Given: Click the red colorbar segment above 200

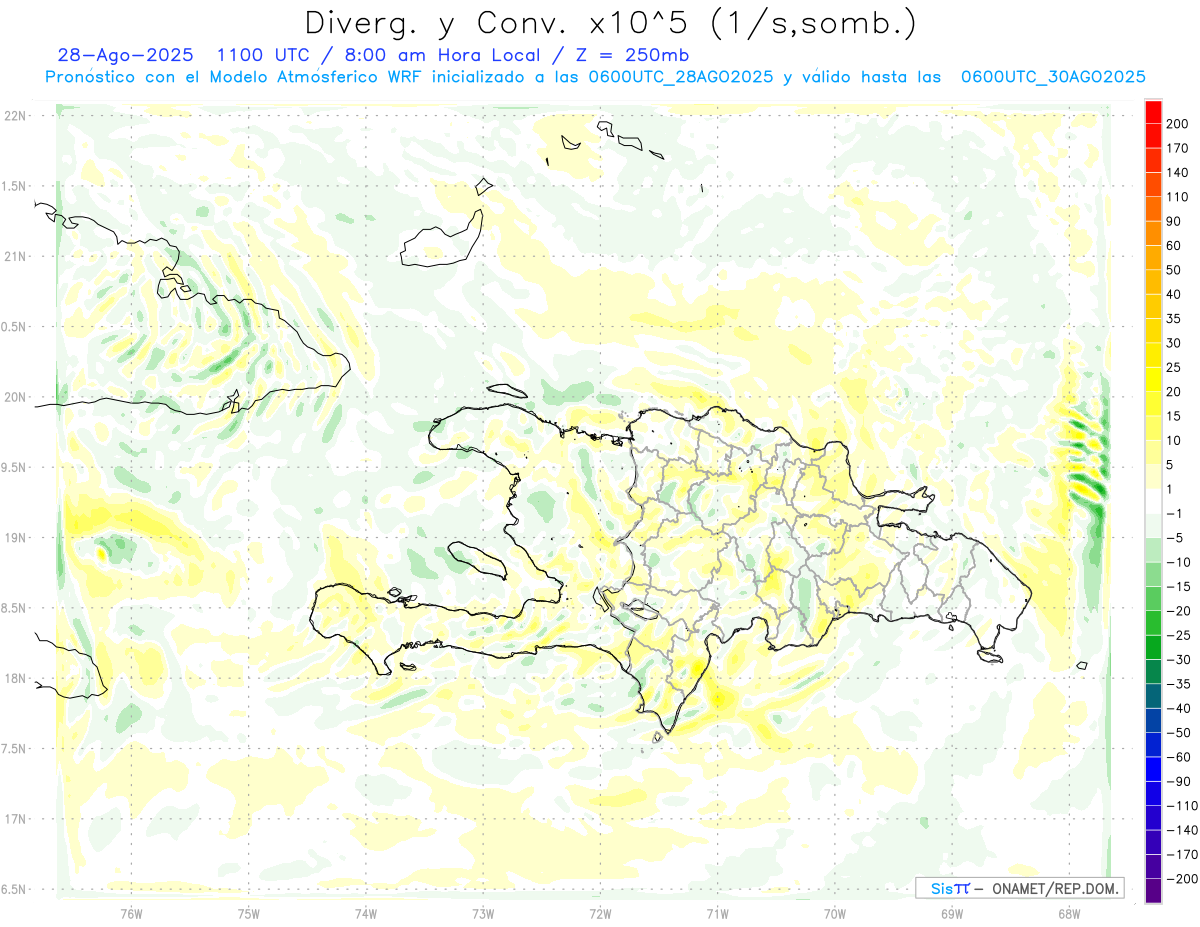Looking at the screenshot, I should click(x=1153, y=112).
